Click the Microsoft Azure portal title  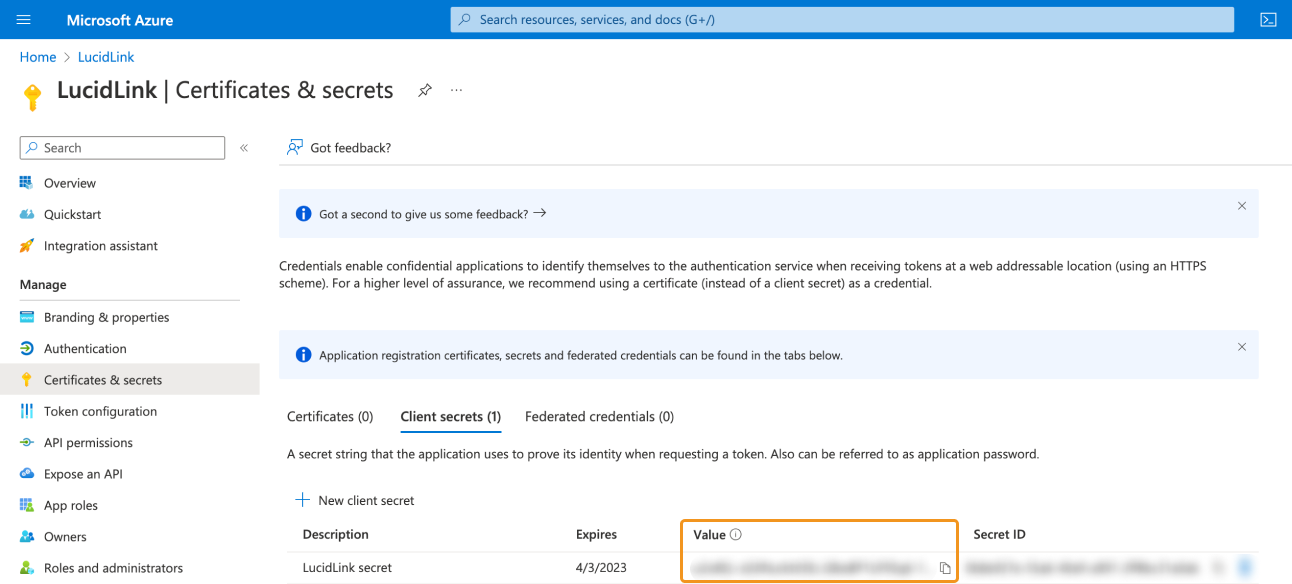[x=120, y=20]
